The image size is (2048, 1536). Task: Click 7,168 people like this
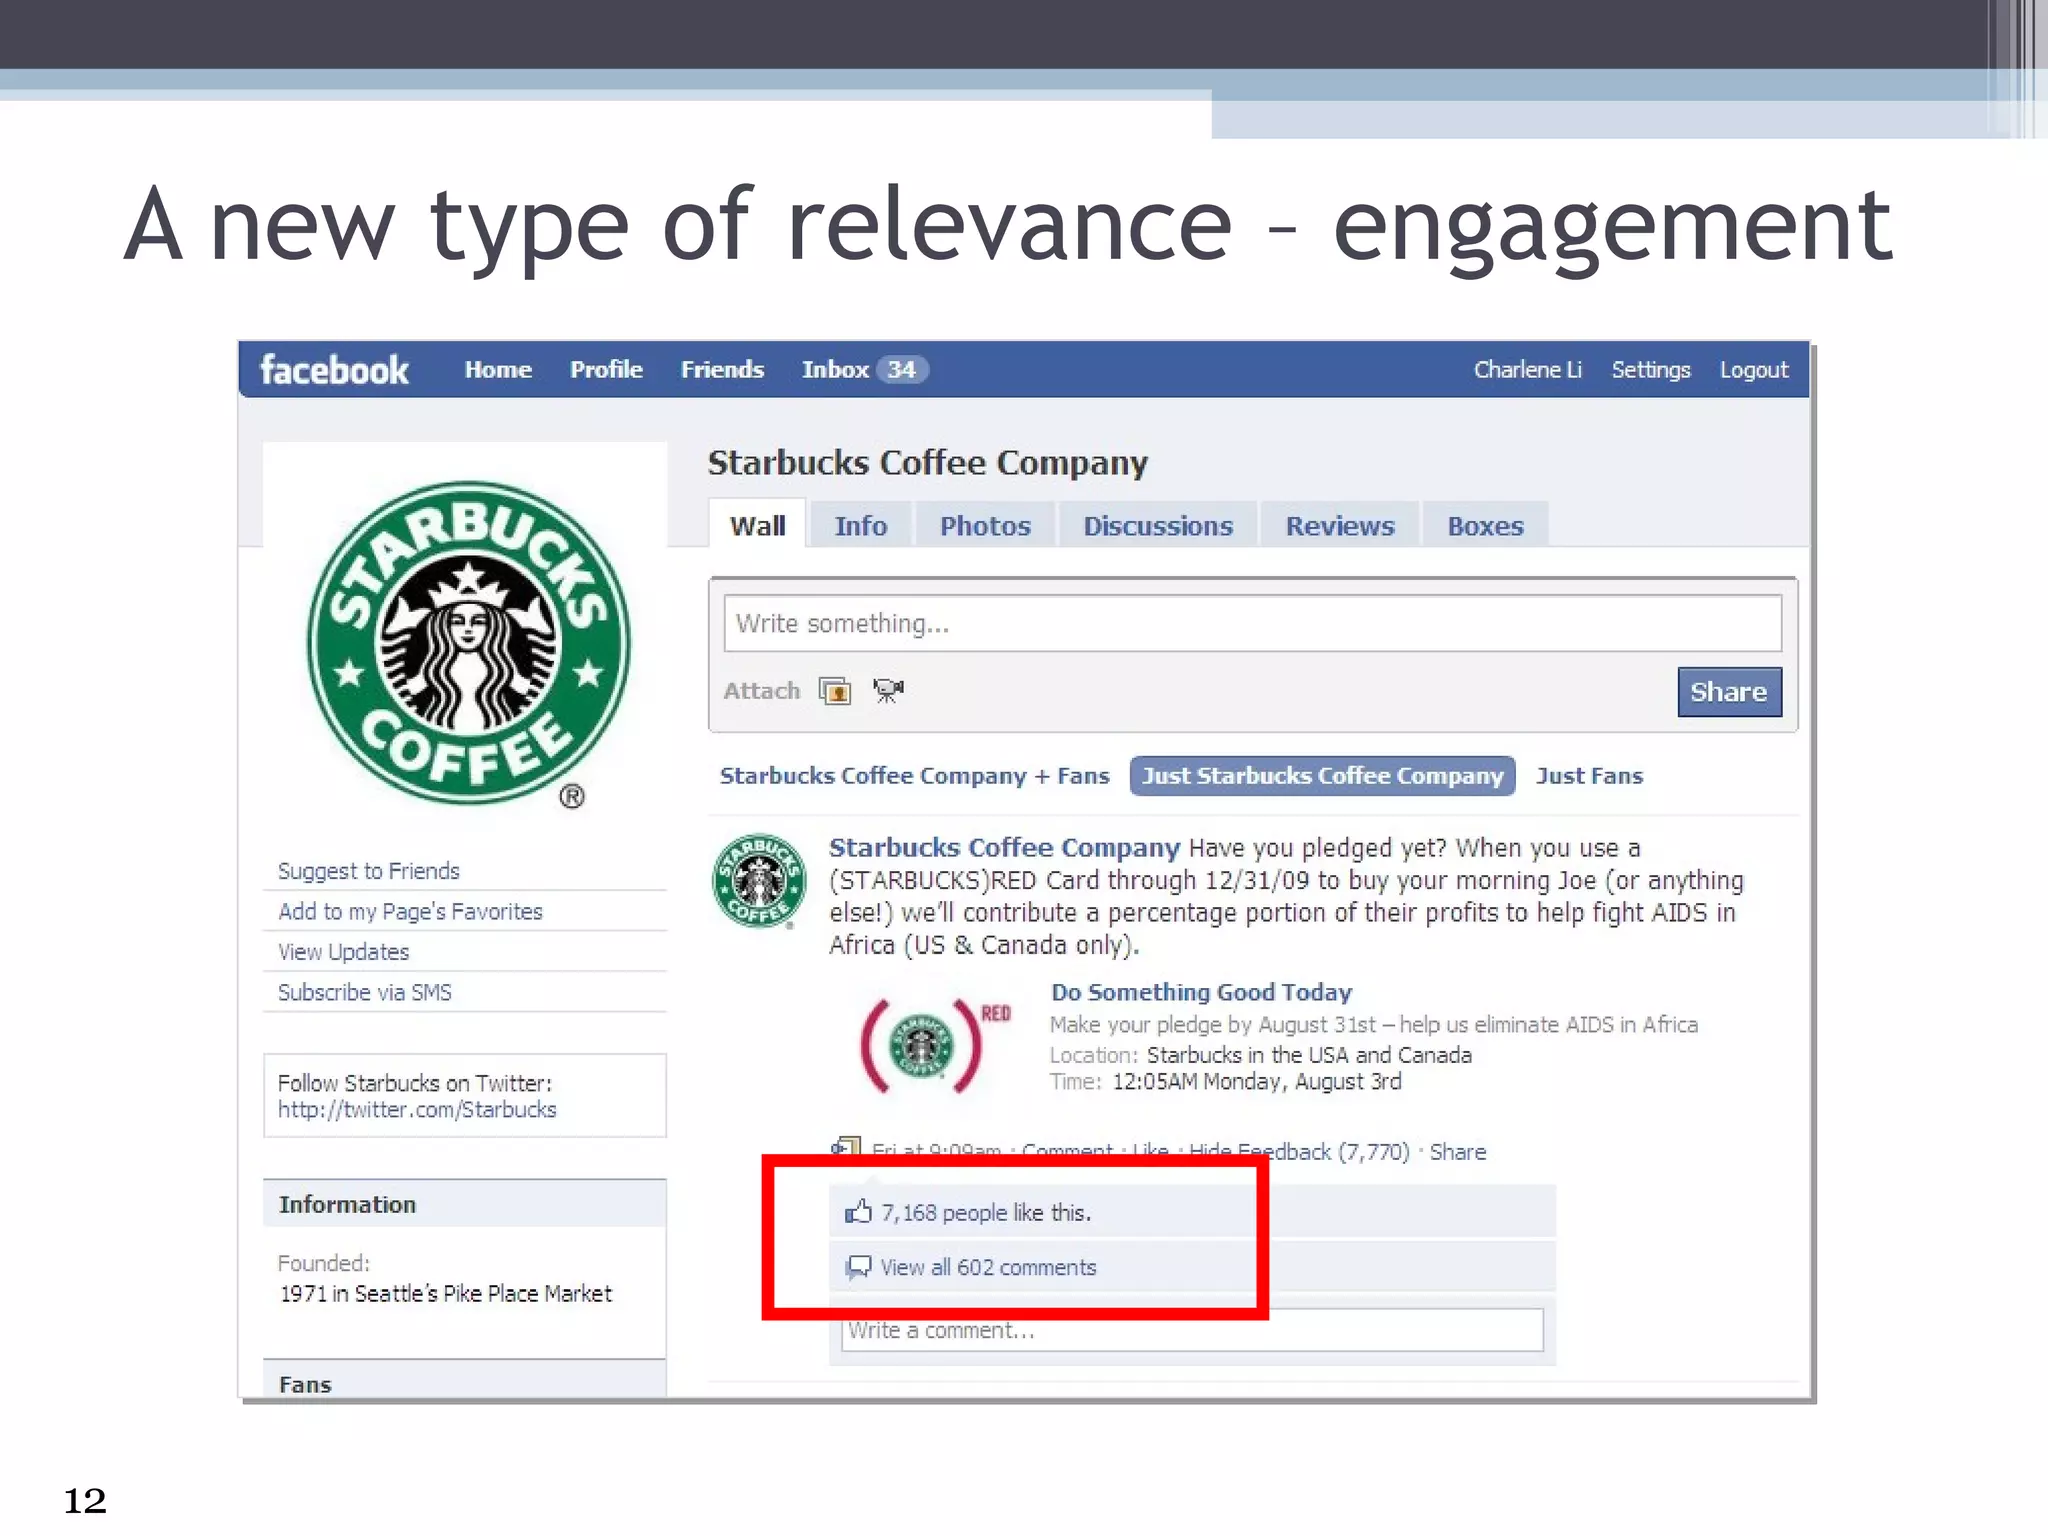click(986, 1213)
